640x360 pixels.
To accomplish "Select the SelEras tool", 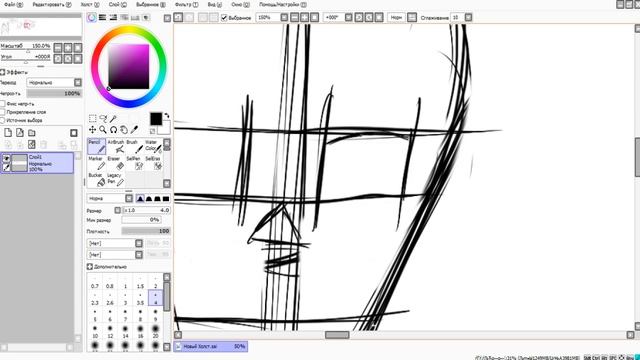I will (153, 163).
